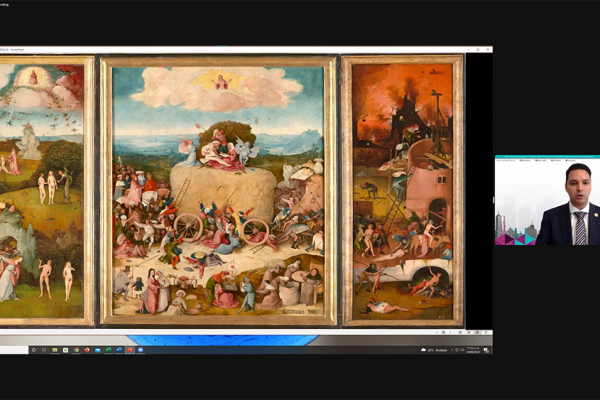
Task: Select the PowerPoint taskbar icon
Action: [x=130, y=350]
